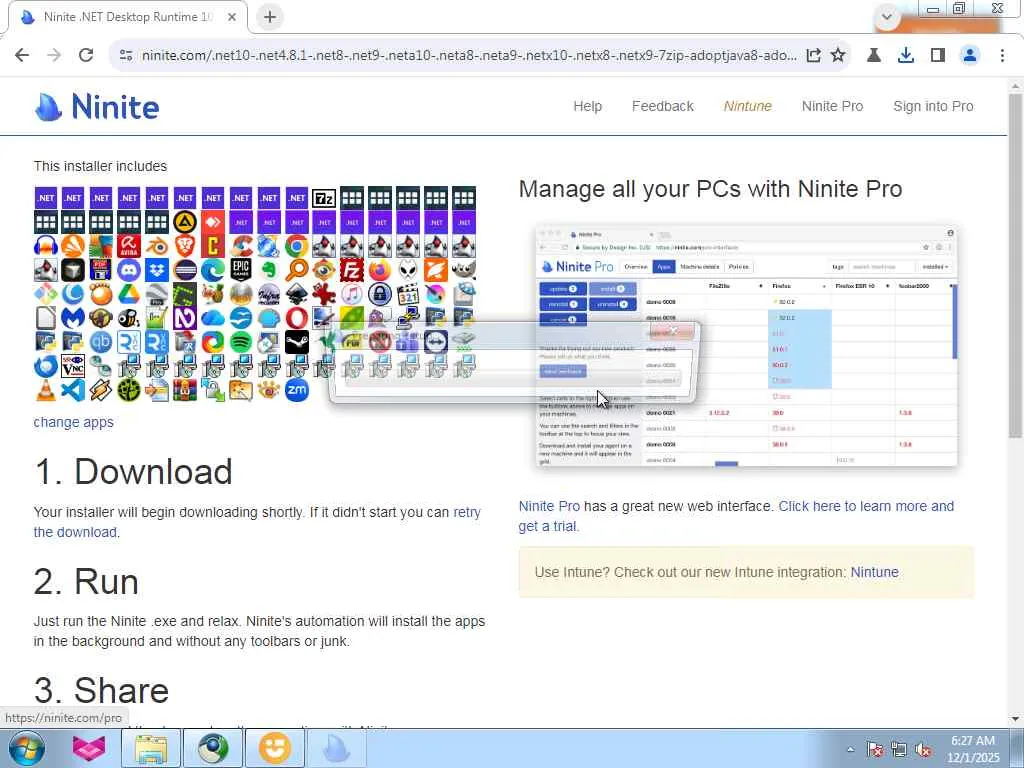
Task: Click the Microsoft Edge app icon
Action: pyautogui.click(x=213, y=270)
